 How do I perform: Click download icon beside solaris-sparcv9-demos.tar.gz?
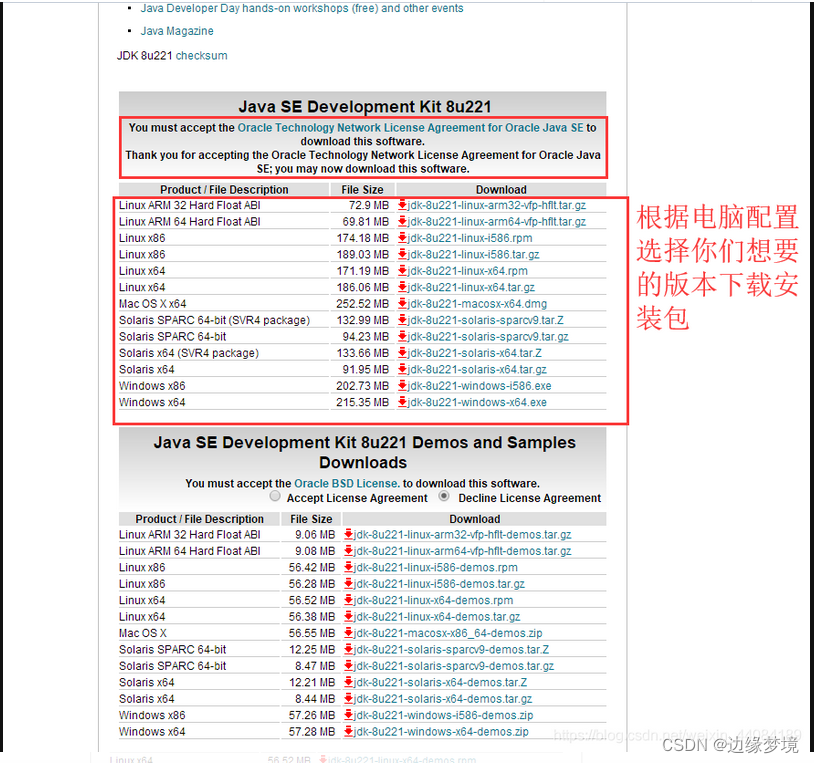coord(348,666)
